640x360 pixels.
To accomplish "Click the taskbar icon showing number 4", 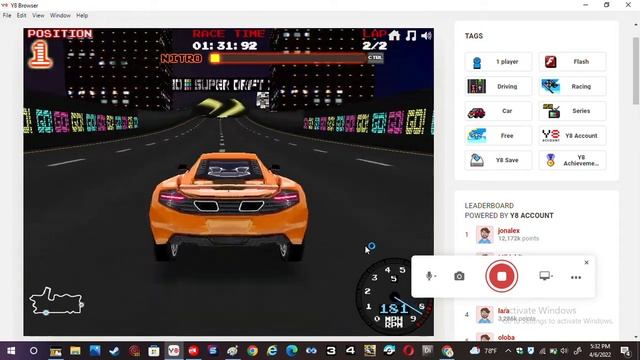I will coord(350,351).
